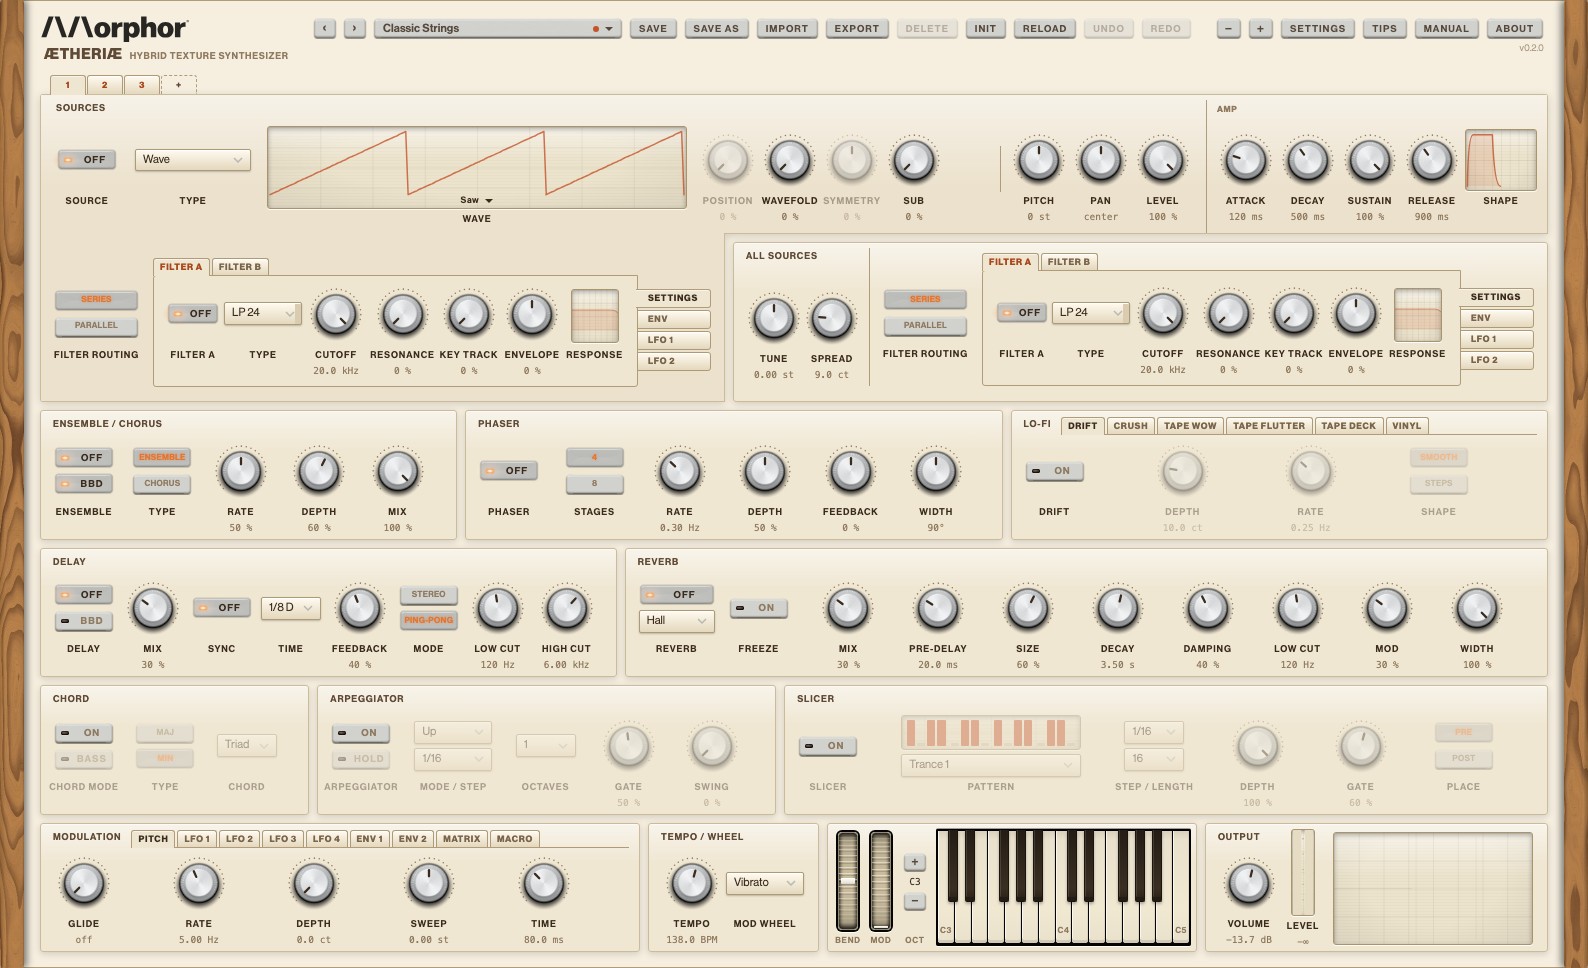
Task: Click the Save As button
Action: (x=716, y=29)
